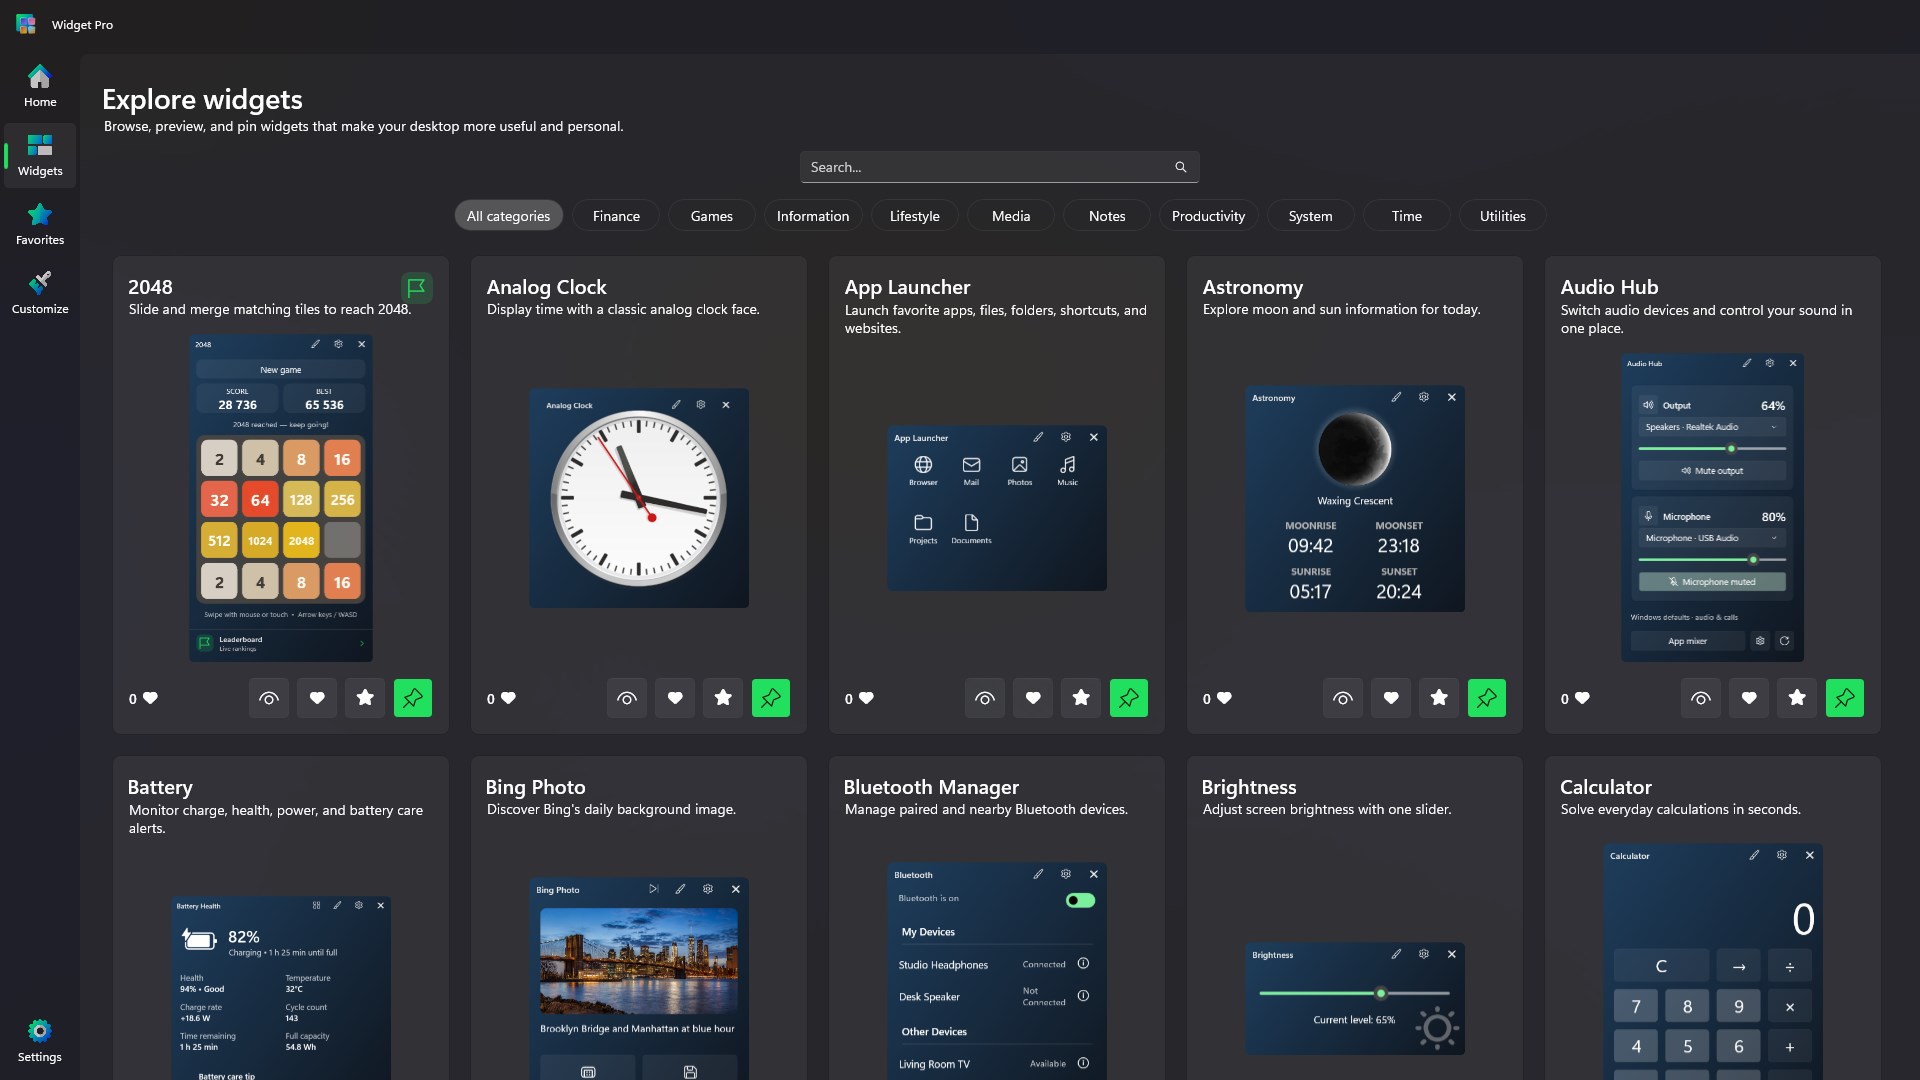
Task: Click the search magnifier icon
Action: 1180,167
